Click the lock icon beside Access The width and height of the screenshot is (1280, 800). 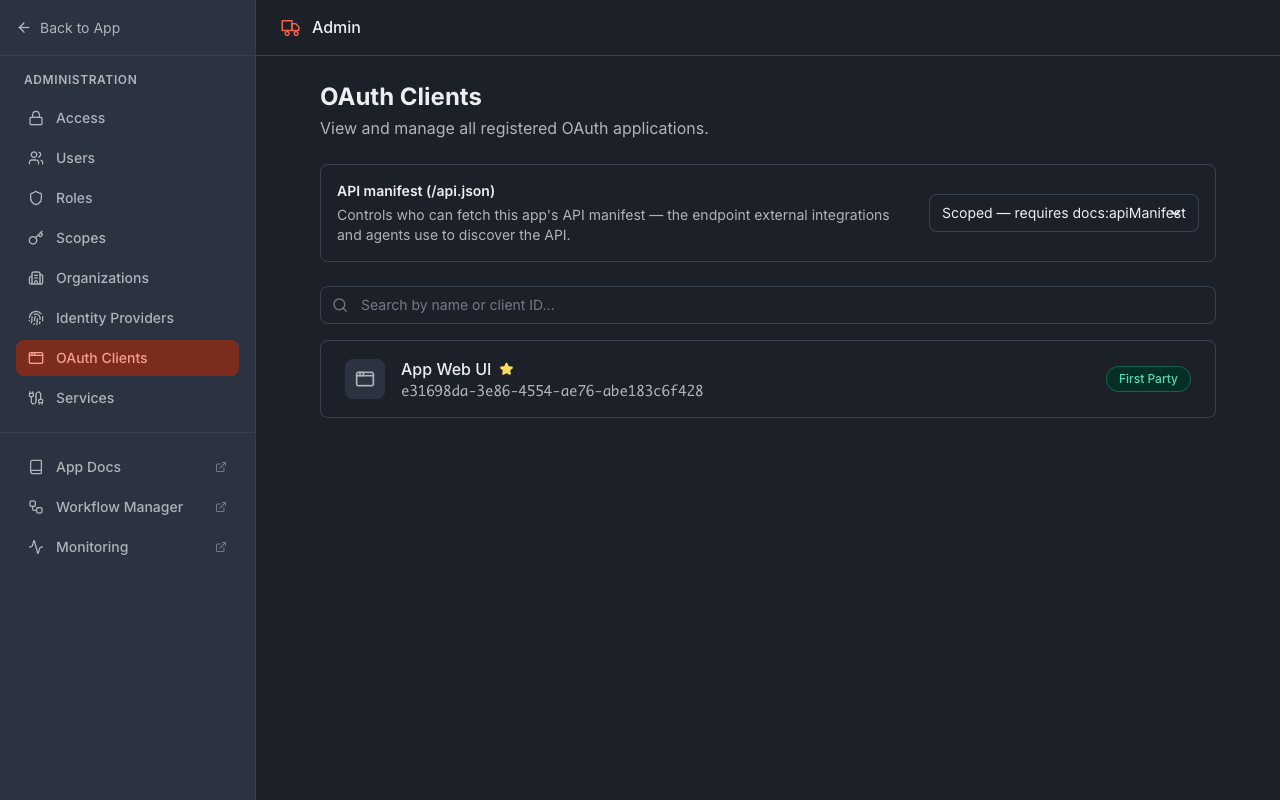tap(36, 118)
